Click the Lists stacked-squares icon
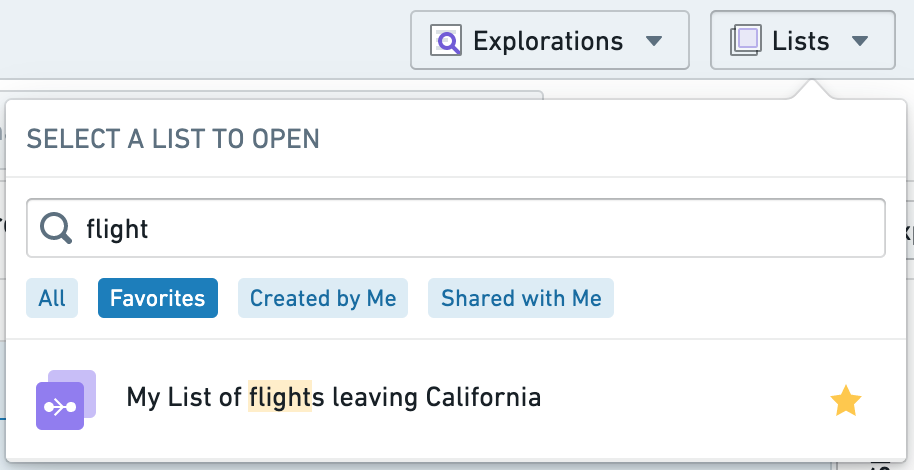This screenshot has height=470, width=914. pos(746,40)
